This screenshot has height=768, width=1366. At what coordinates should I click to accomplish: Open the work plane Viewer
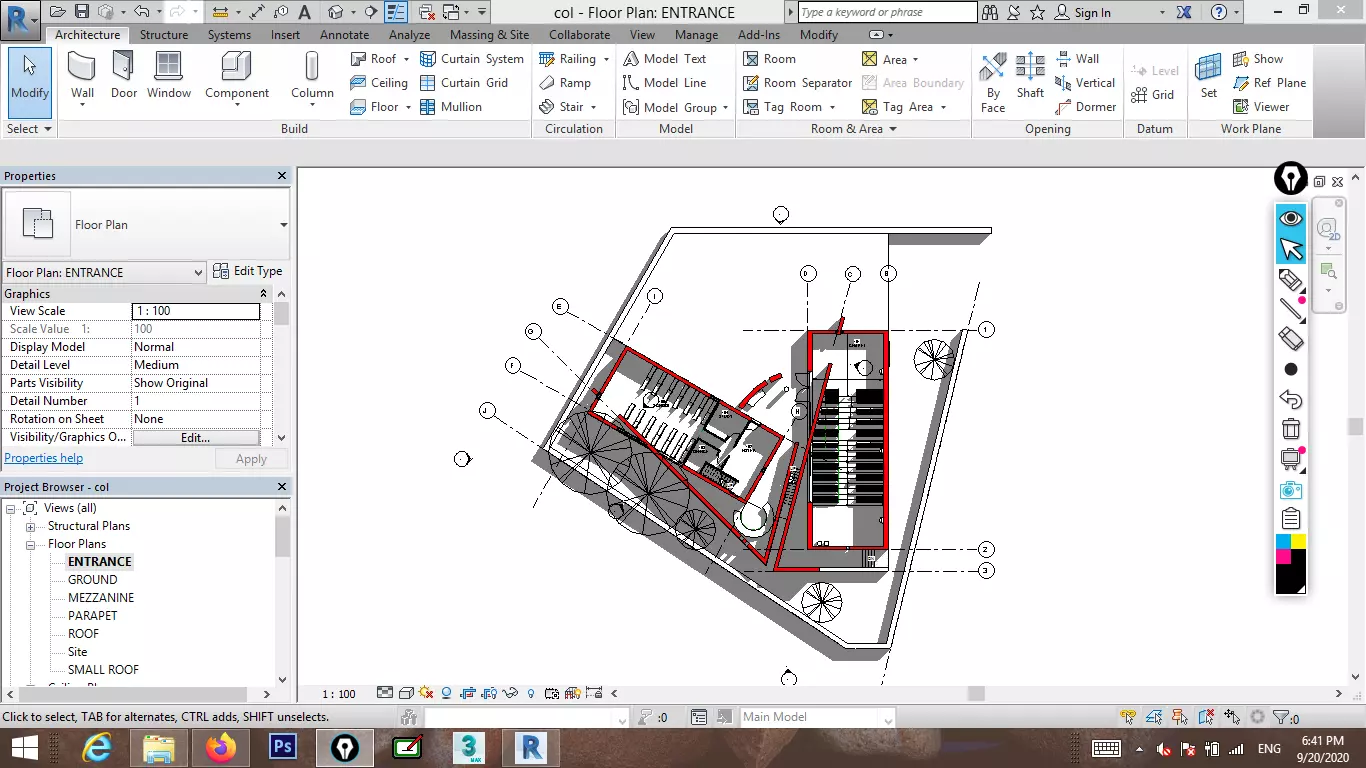tap(1261, 107)
